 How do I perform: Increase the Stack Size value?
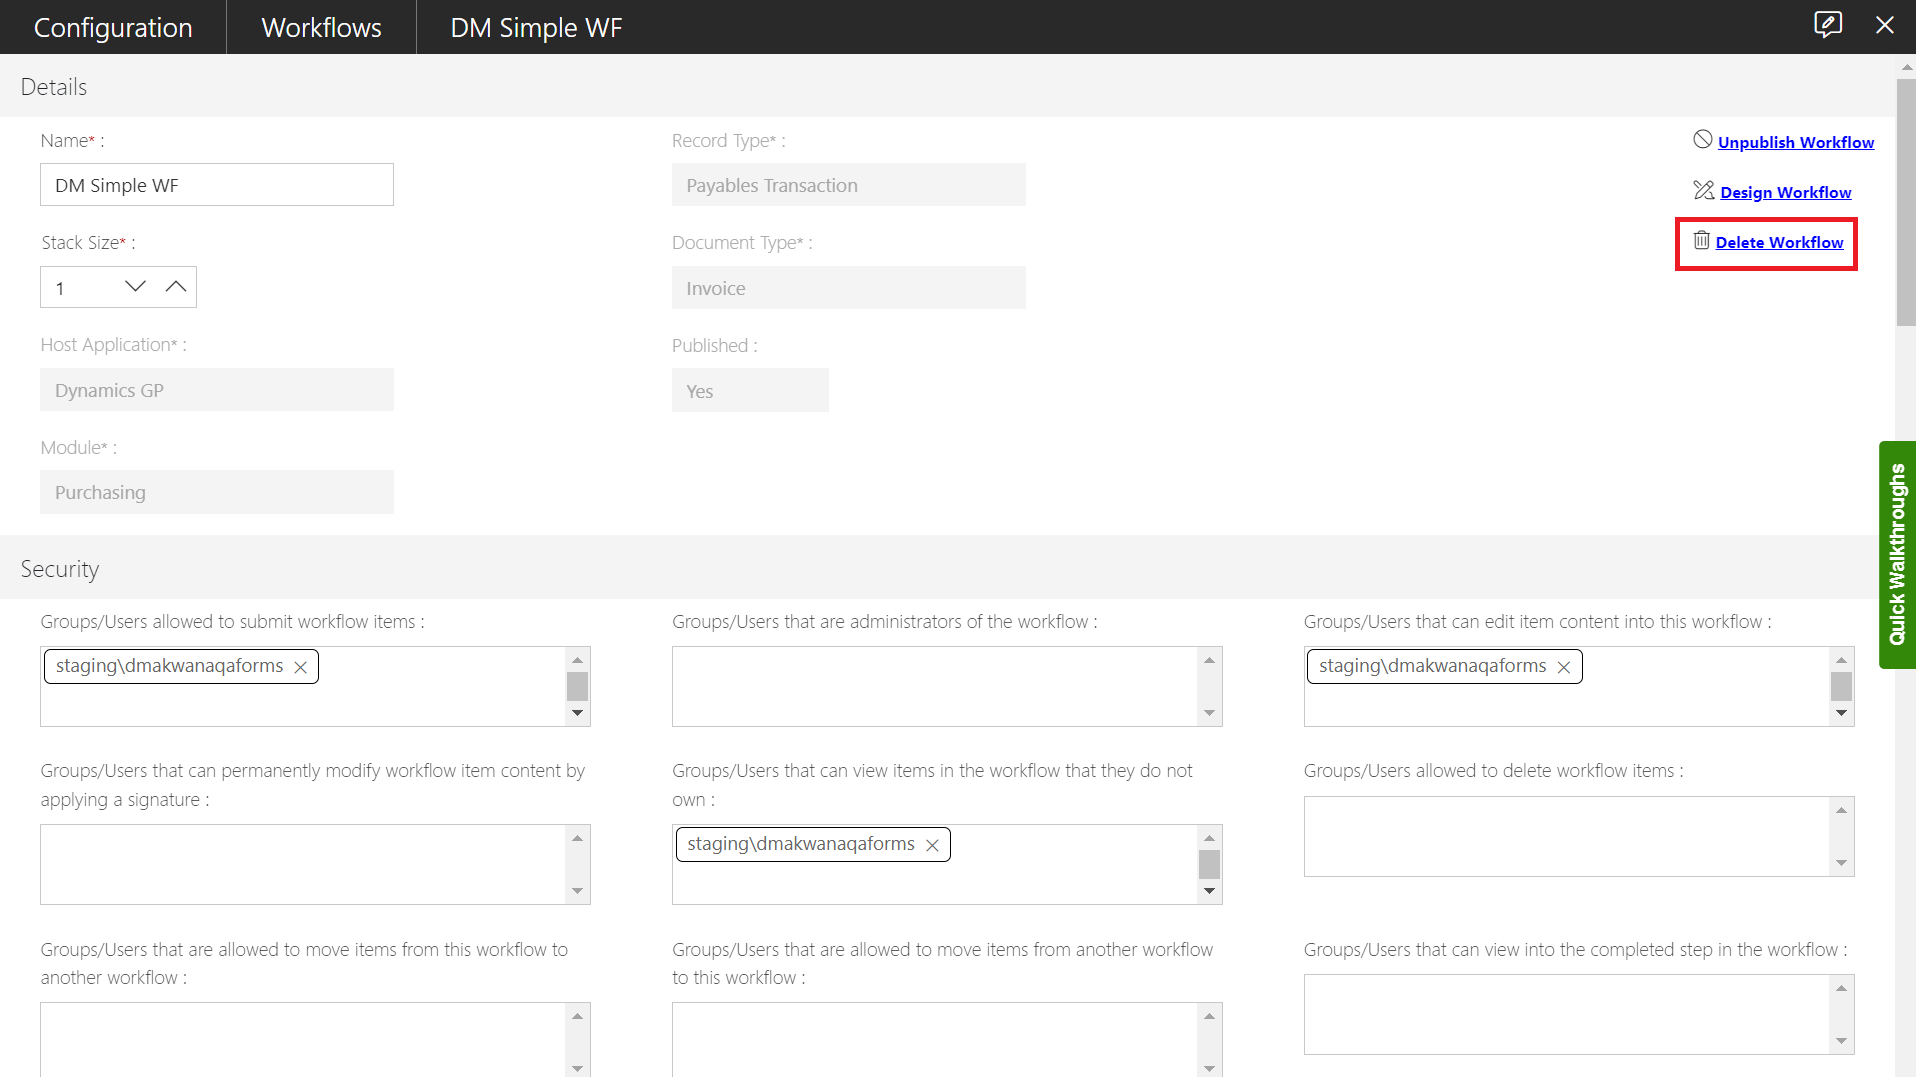176,287
